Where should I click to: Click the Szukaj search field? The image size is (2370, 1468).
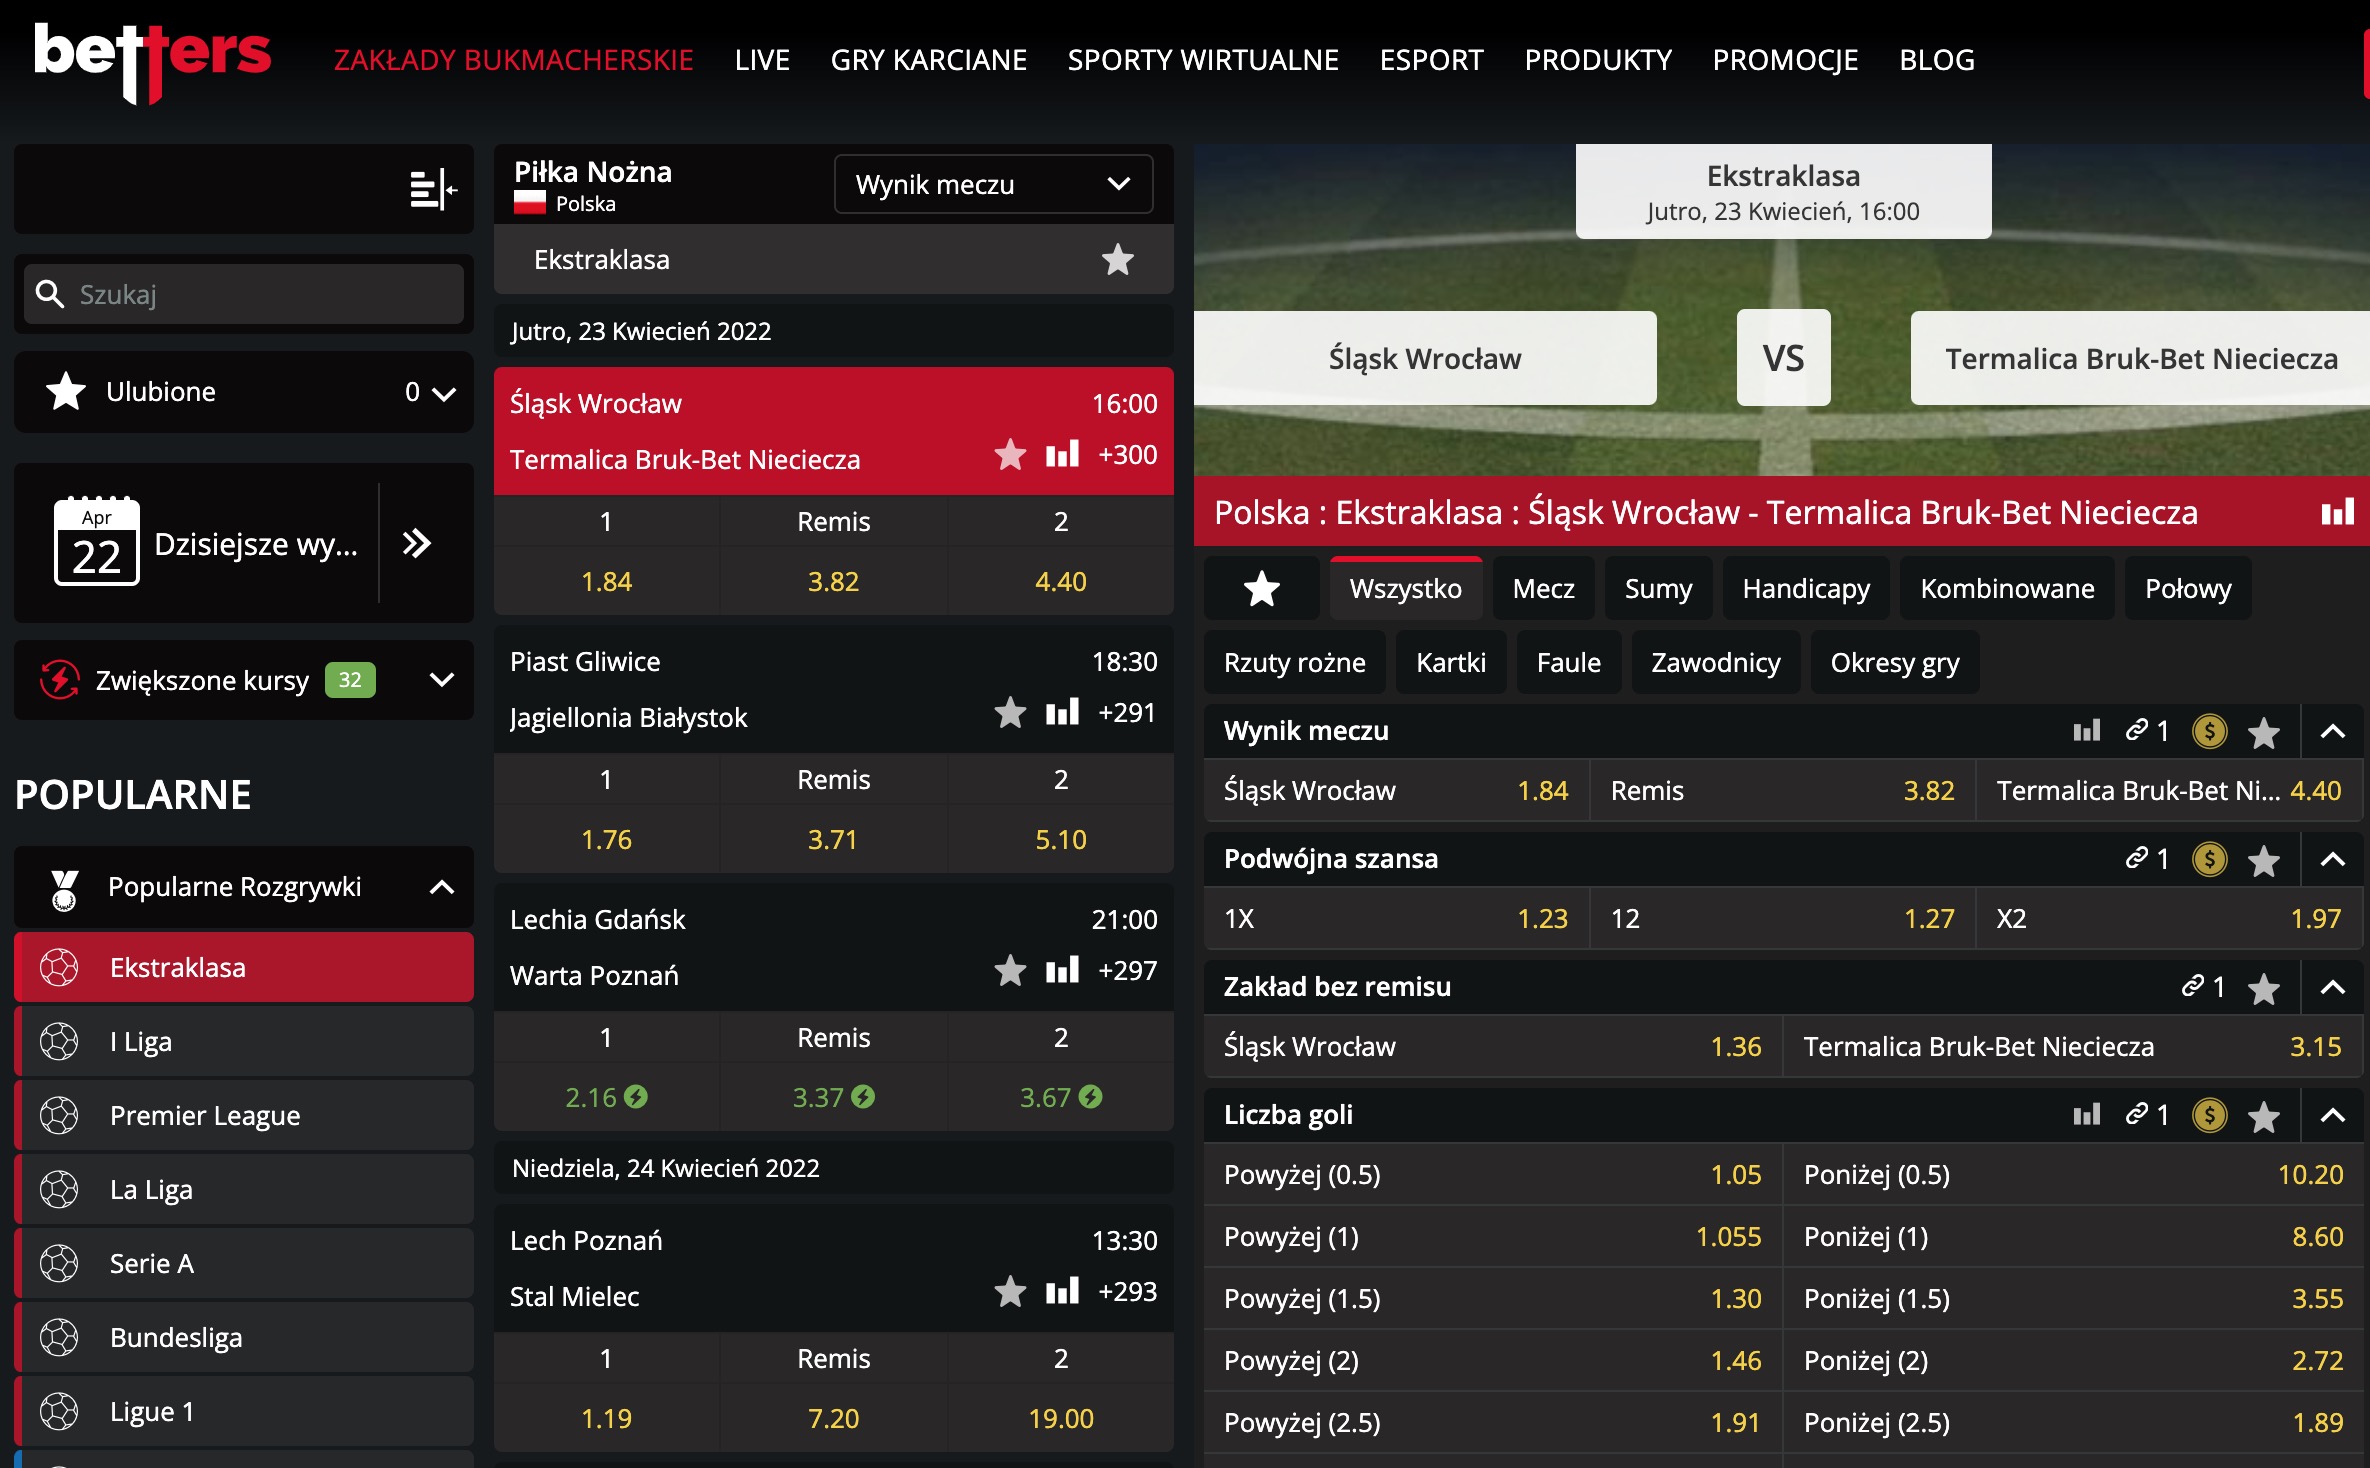(x=244, y=294)
